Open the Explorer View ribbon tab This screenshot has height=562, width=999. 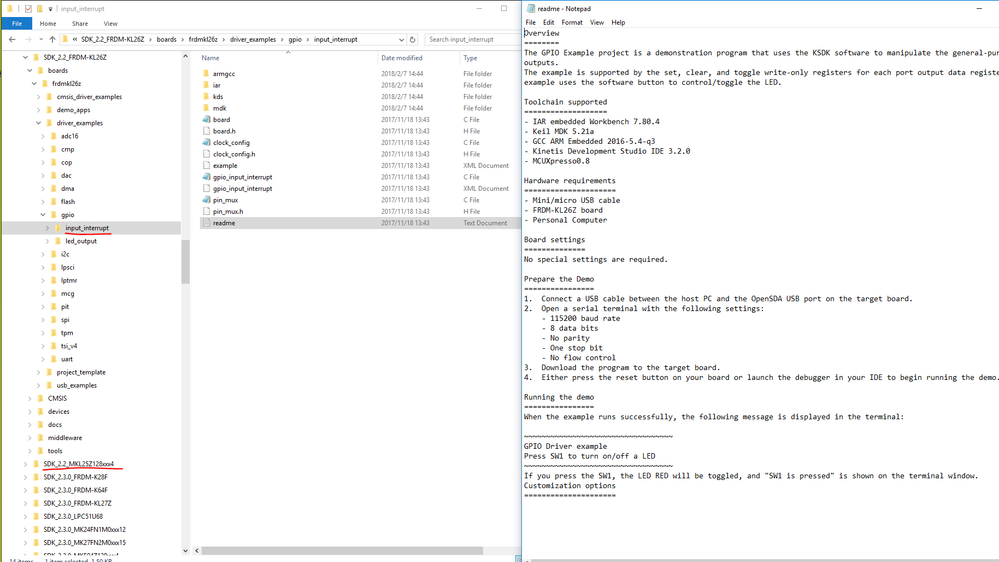tap(110, 24)
